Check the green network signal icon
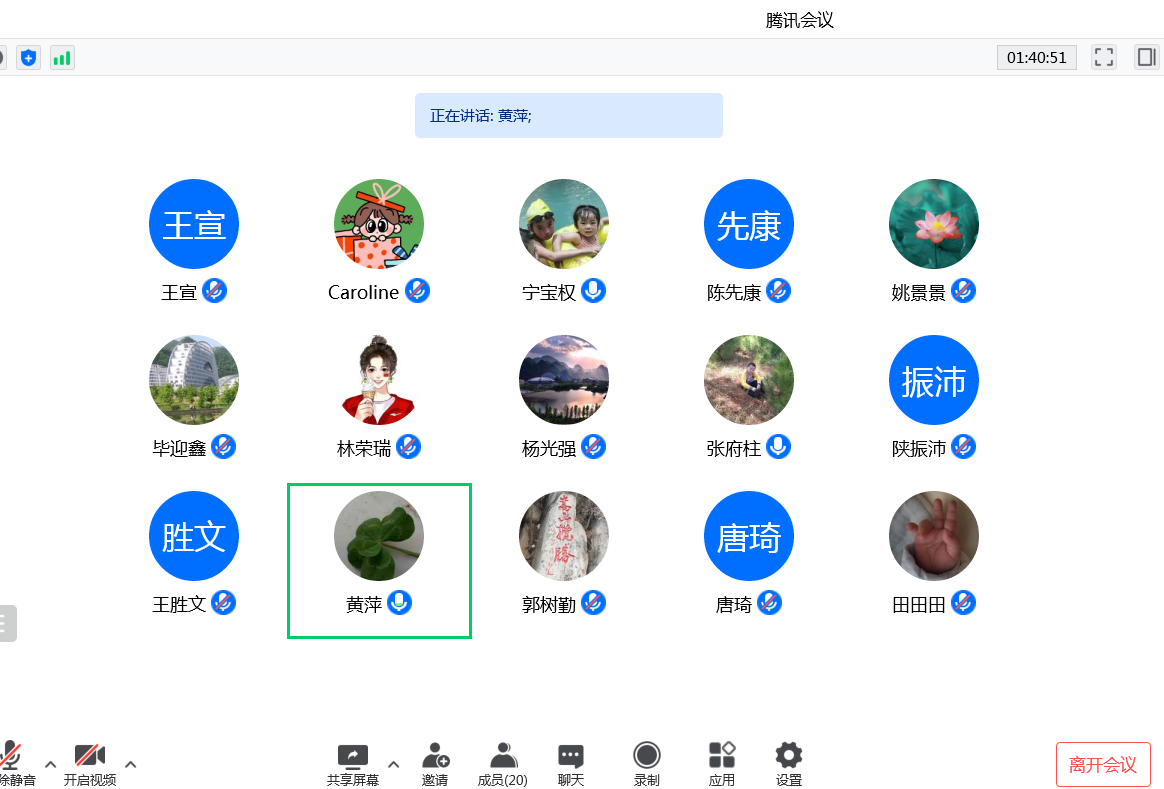The height and width of the screenshot is (789, 1164). pos(62,57)
